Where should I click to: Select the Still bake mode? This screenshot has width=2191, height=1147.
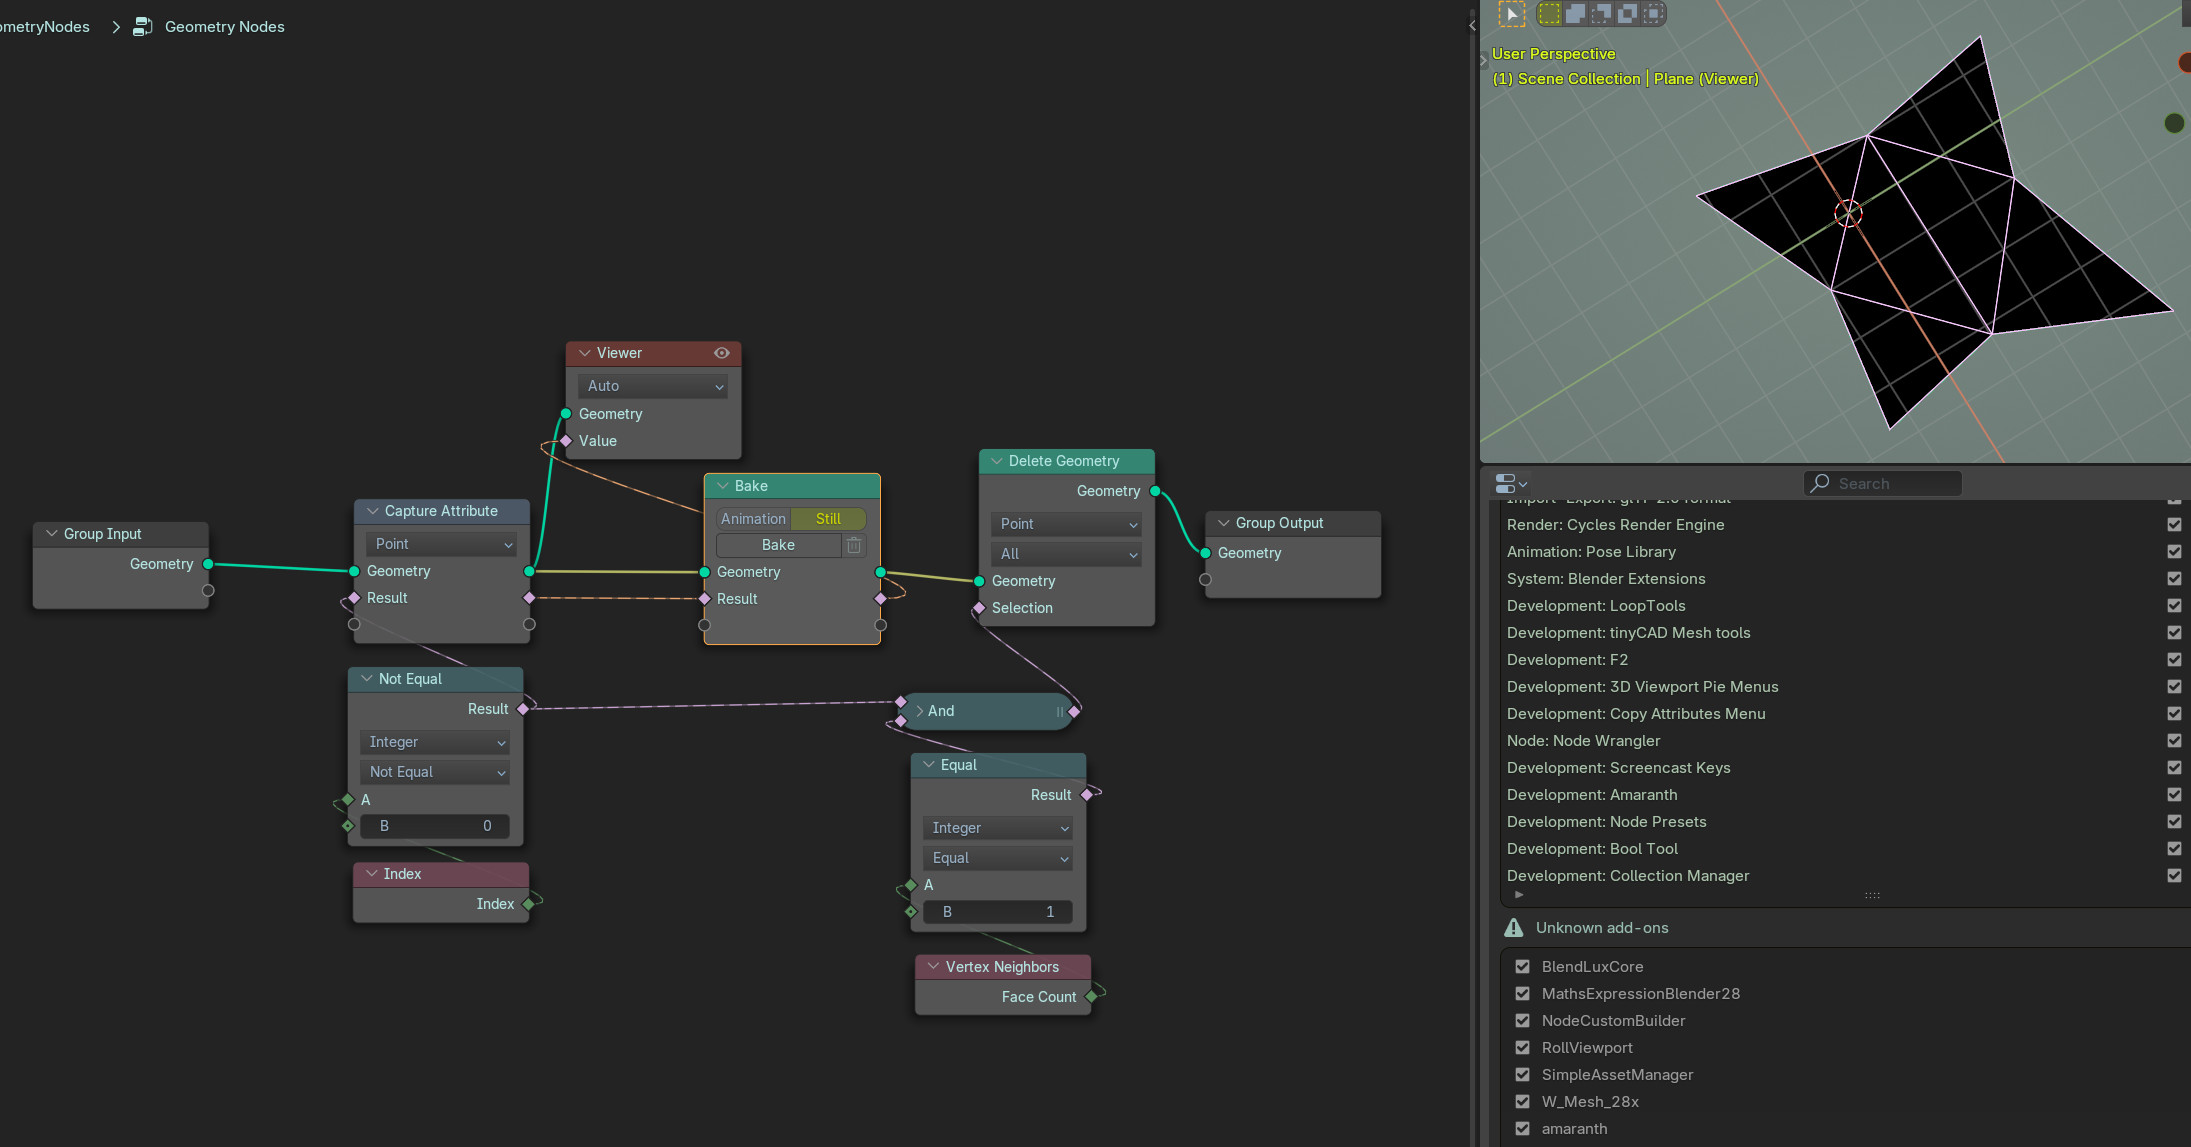[828, 519]
